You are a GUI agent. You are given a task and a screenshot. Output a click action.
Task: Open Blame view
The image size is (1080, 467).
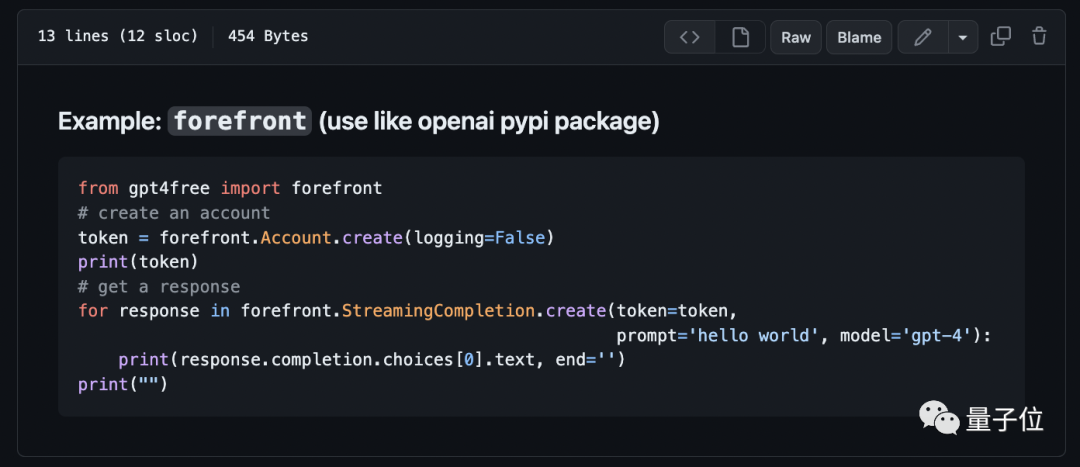859,37
